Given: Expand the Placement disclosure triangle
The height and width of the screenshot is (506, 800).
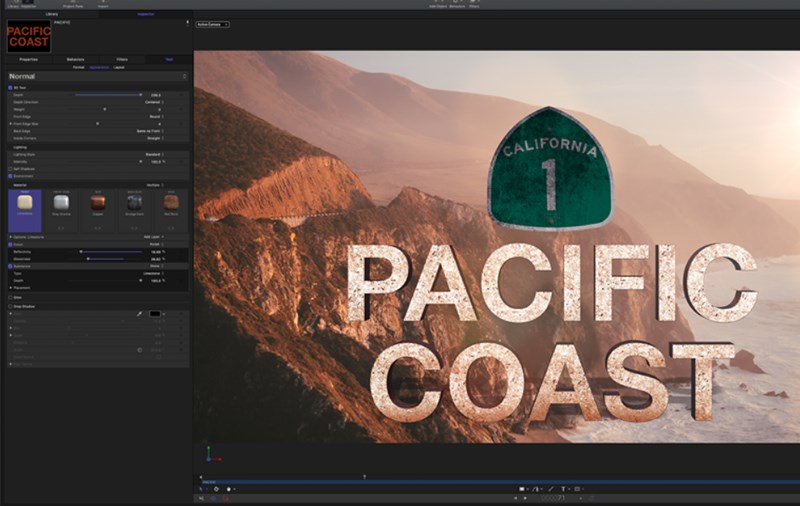Looking at the screenshot, I should click(11, 287).
